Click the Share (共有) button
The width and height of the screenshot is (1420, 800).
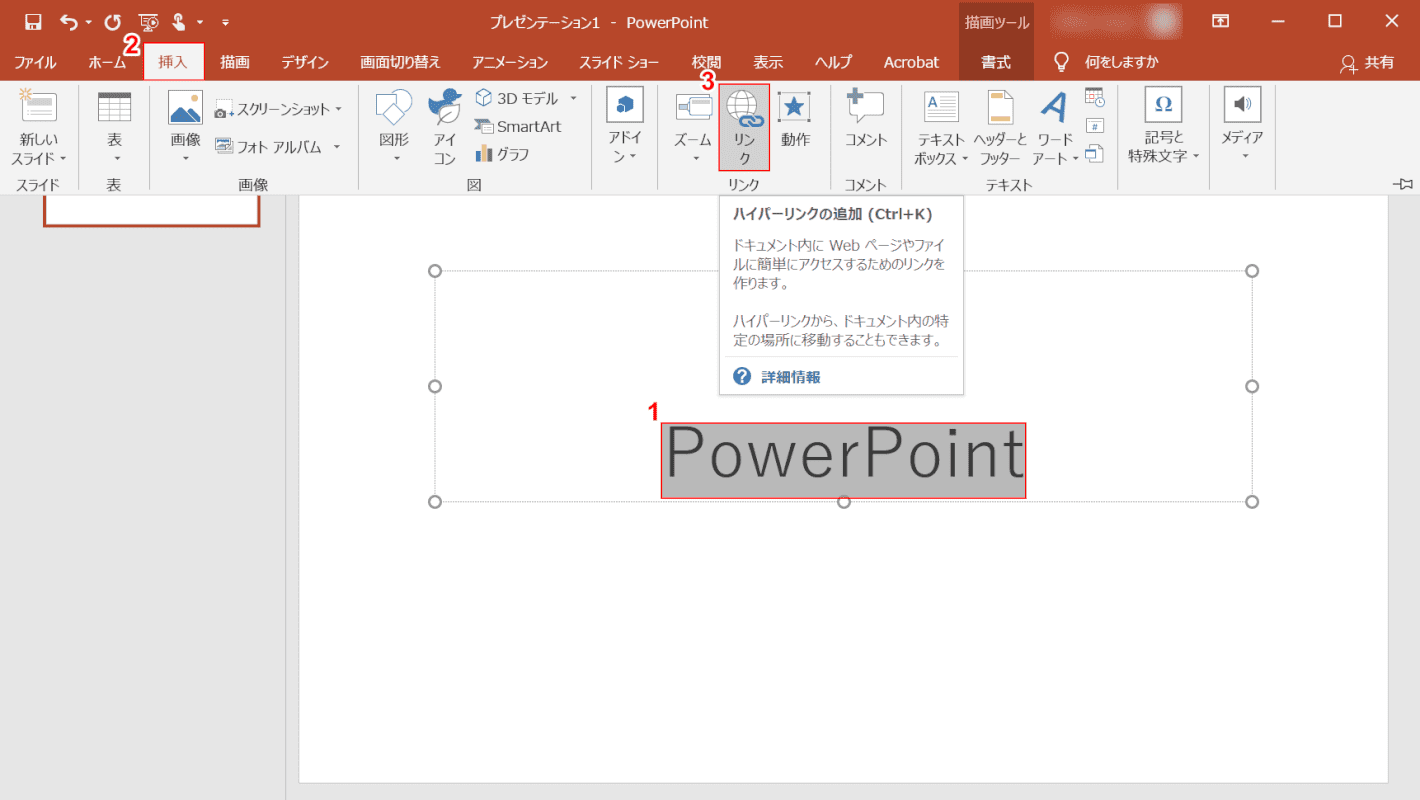point(1367,62)
